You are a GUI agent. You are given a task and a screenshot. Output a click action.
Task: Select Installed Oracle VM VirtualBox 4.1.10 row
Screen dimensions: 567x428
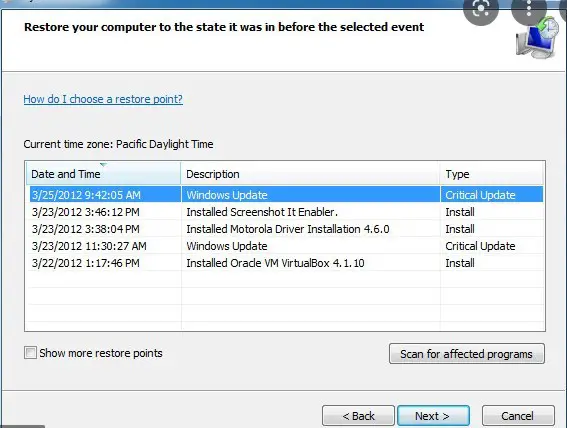(x=286, y=263)
